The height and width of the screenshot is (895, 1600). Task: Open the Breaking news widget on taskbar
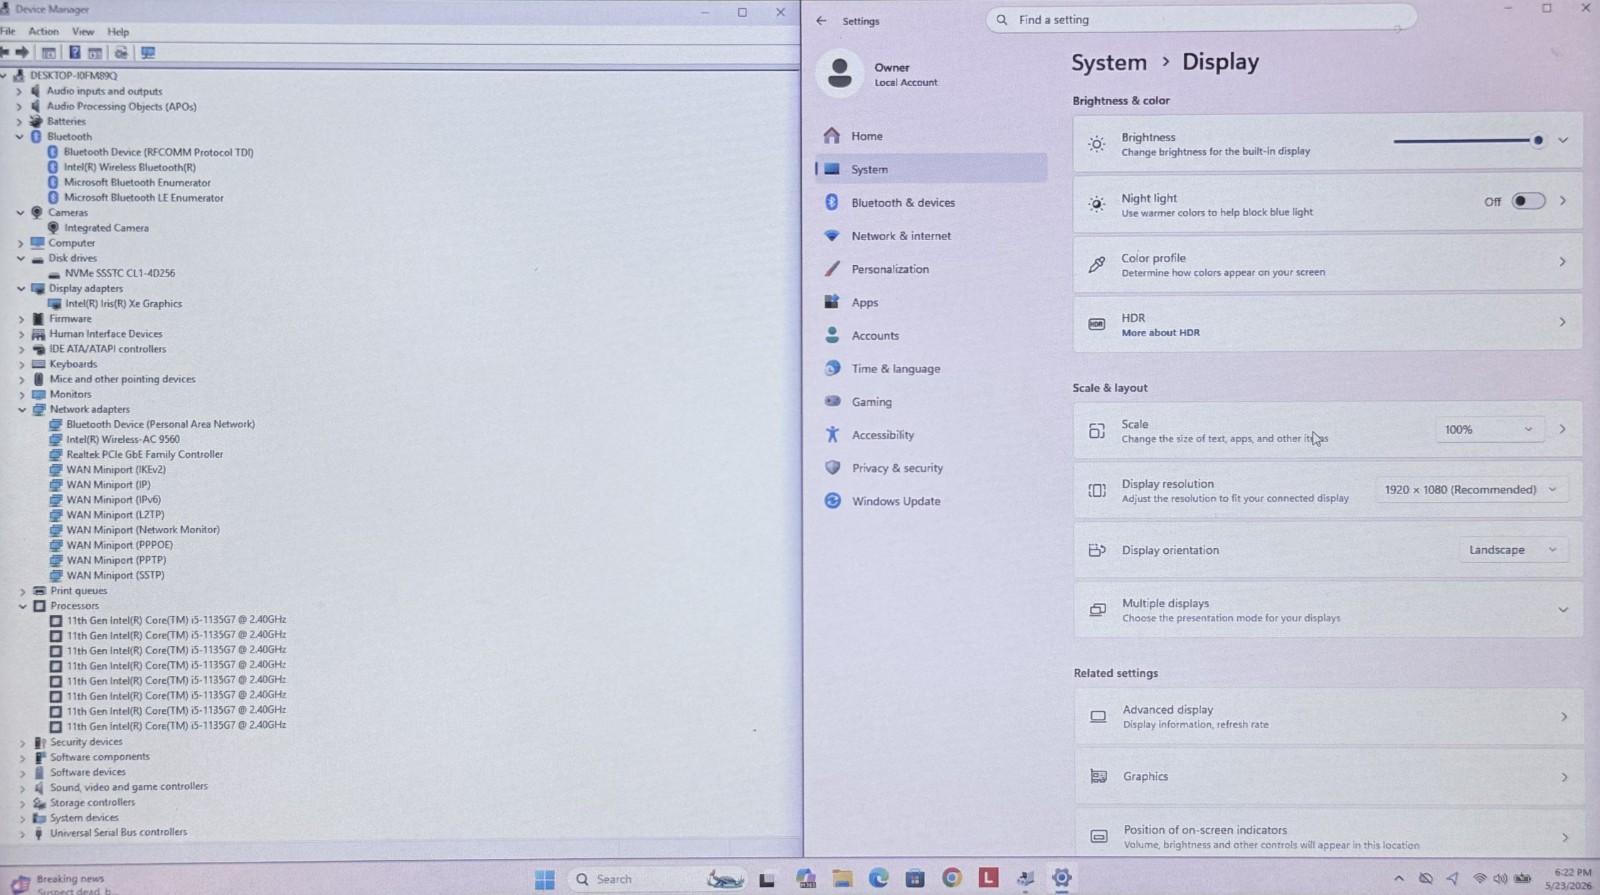coord(60,883)
